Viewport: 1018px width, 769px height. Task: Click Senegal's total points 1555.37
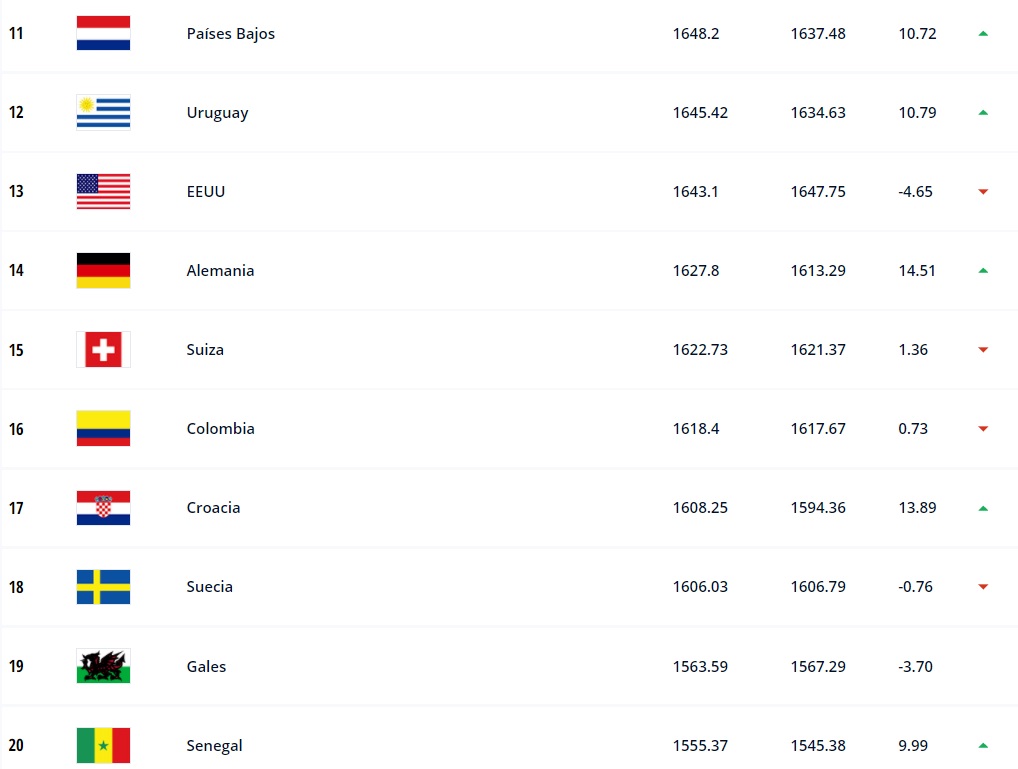(700, 746)
